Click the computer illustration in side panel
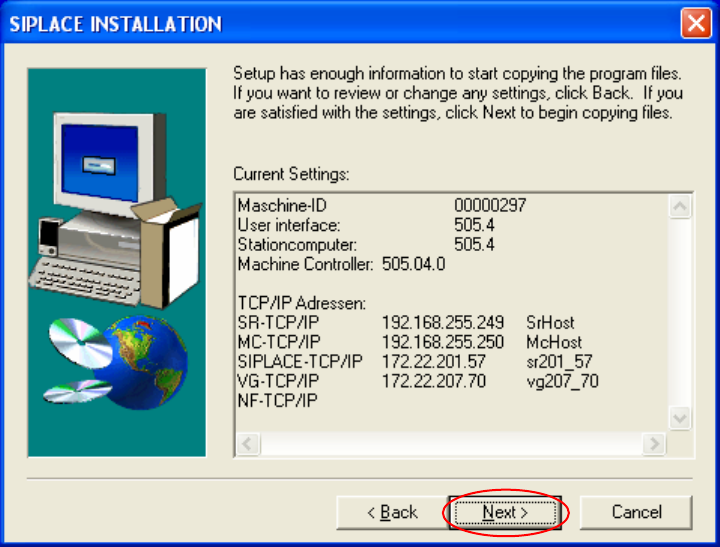 pyautogui.click(x=115, y=209)
